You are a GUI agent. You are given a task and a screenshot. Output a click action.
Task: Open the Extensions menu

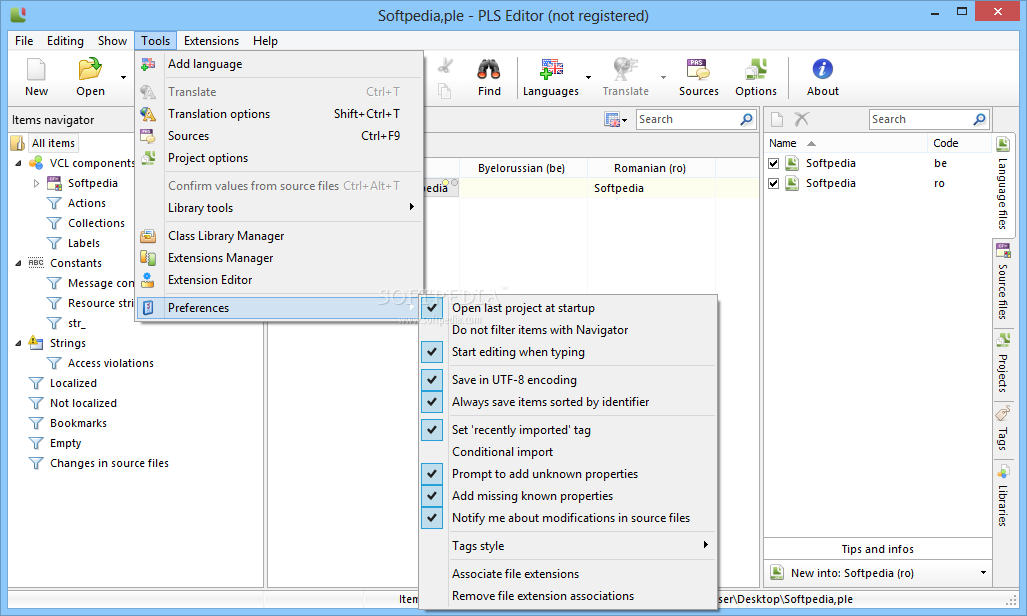(211, 41)
